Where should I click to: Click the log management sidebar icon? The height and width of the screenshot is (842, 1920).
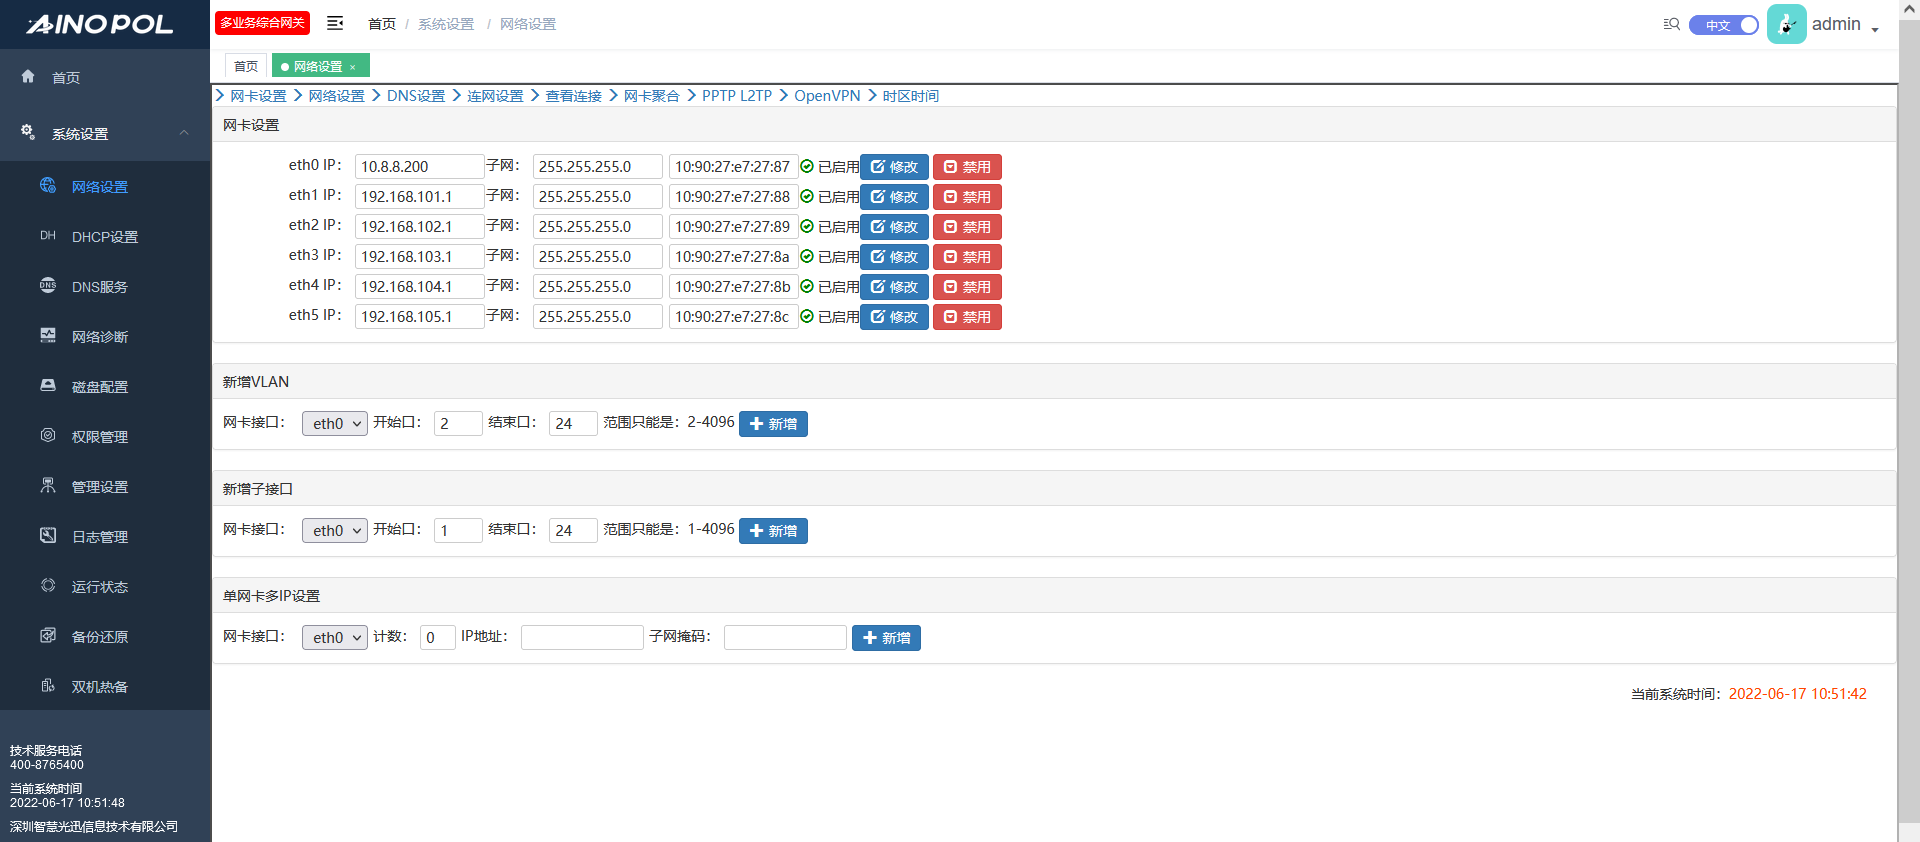point(48,535)
